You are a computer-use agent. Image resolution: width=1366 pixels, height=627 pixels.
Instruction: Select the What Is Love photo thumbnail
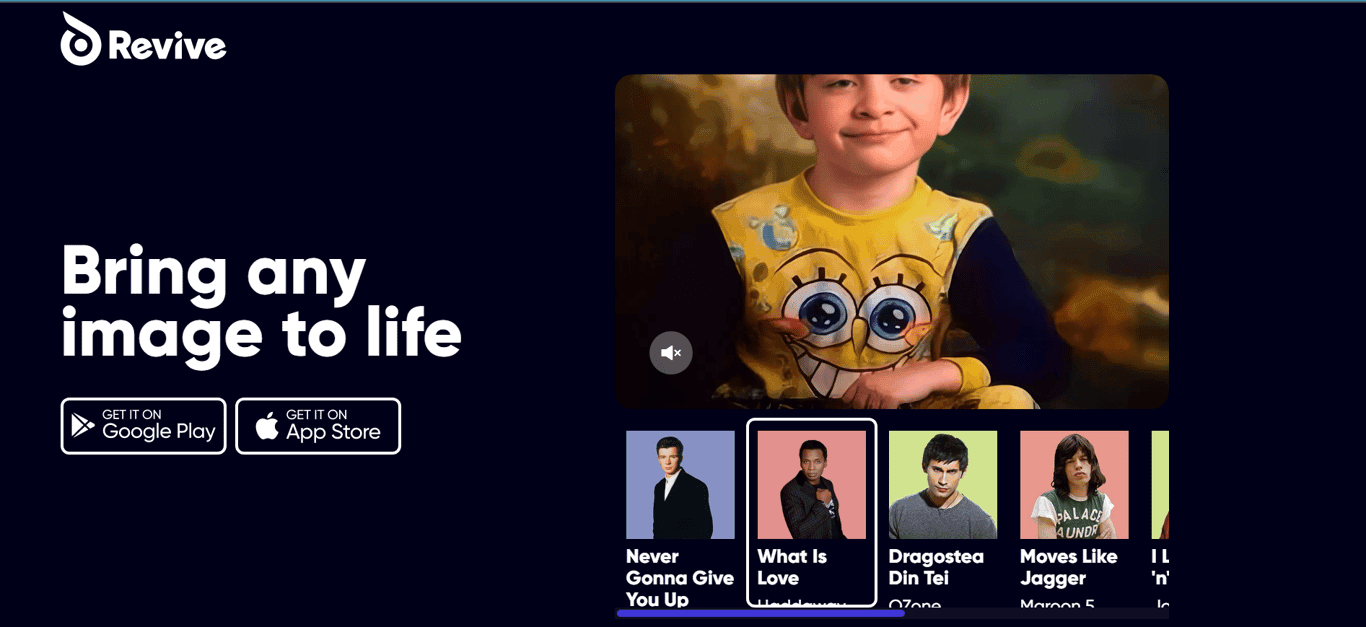click(x=812, y=485)
